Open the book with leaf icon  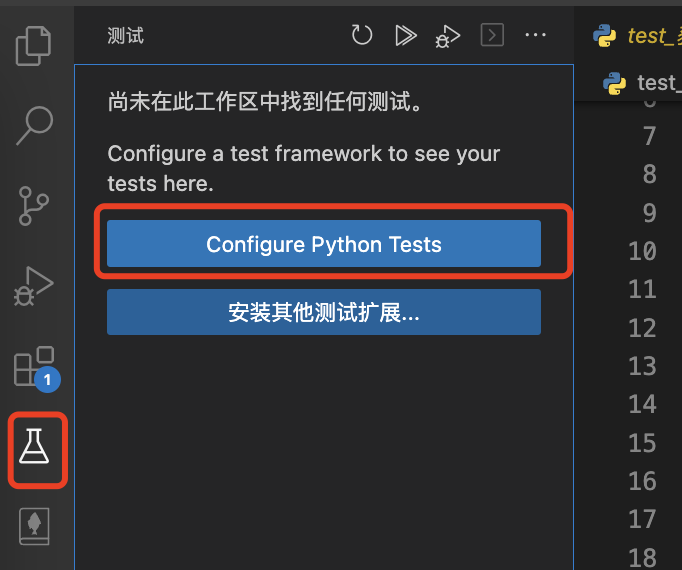point(34,526)
